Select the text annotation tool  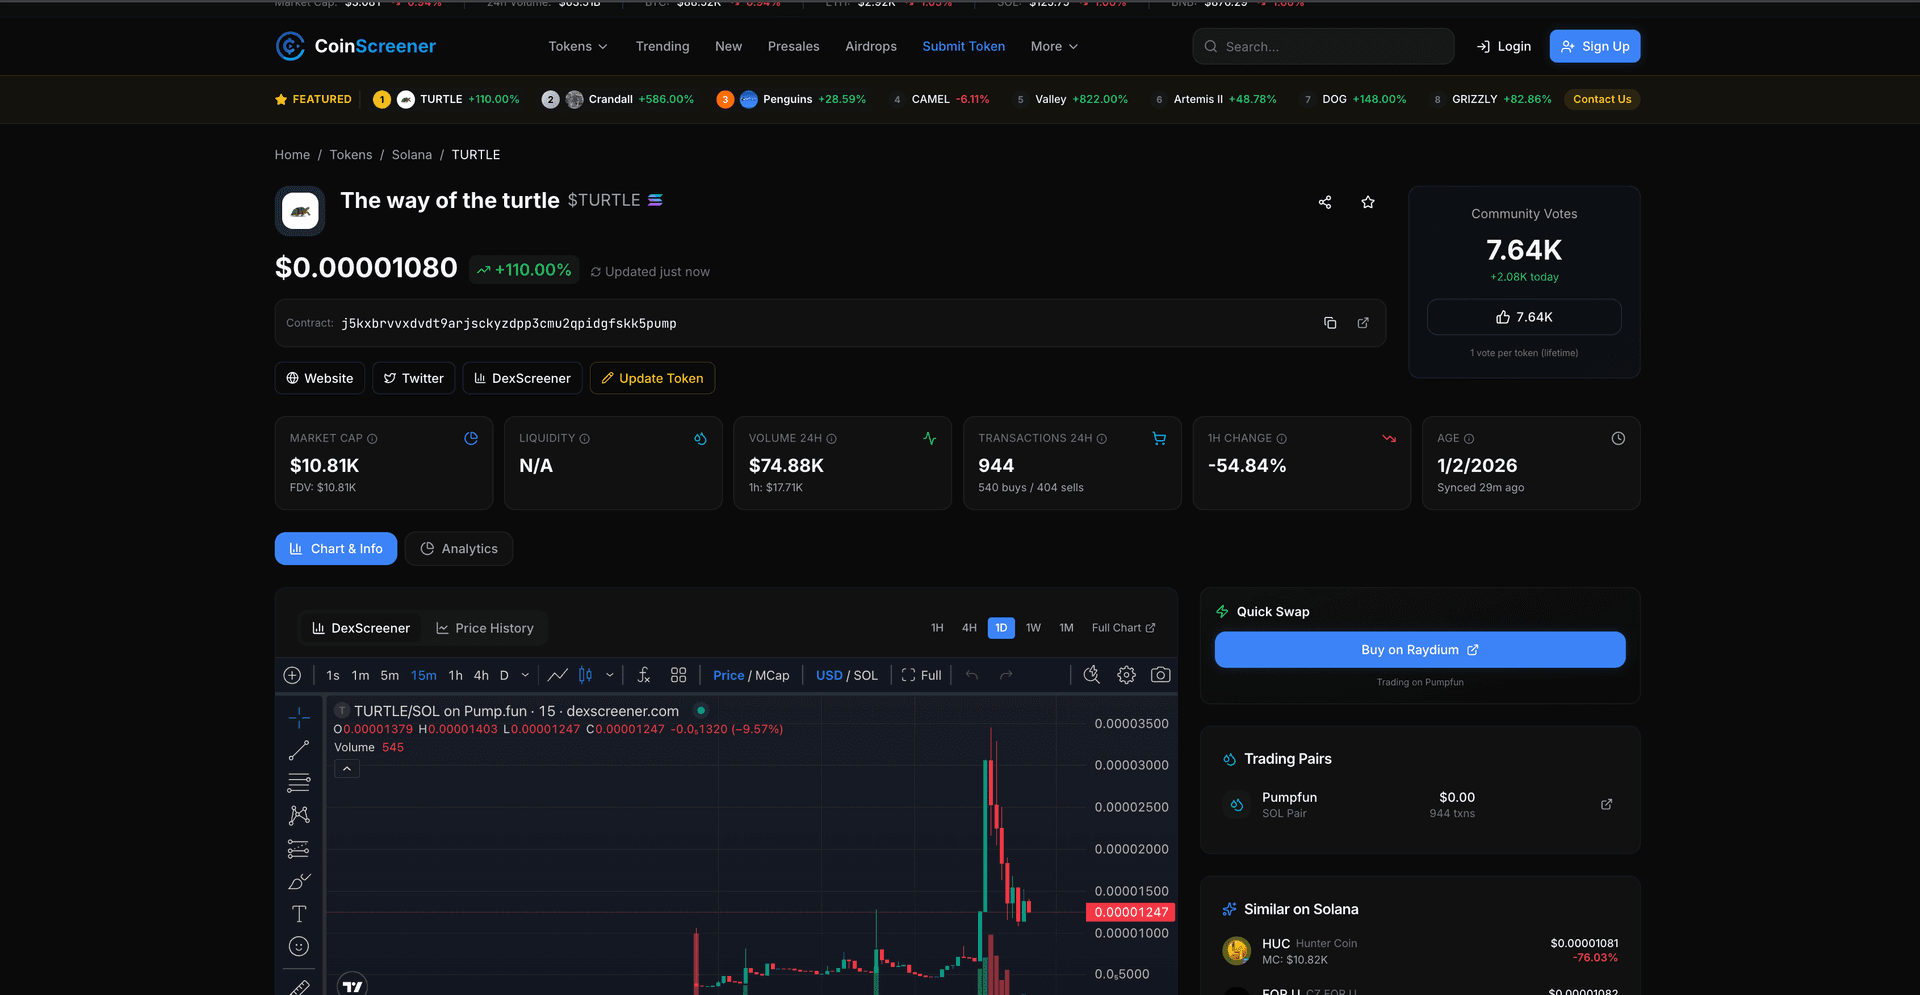[x=299, y=914]
